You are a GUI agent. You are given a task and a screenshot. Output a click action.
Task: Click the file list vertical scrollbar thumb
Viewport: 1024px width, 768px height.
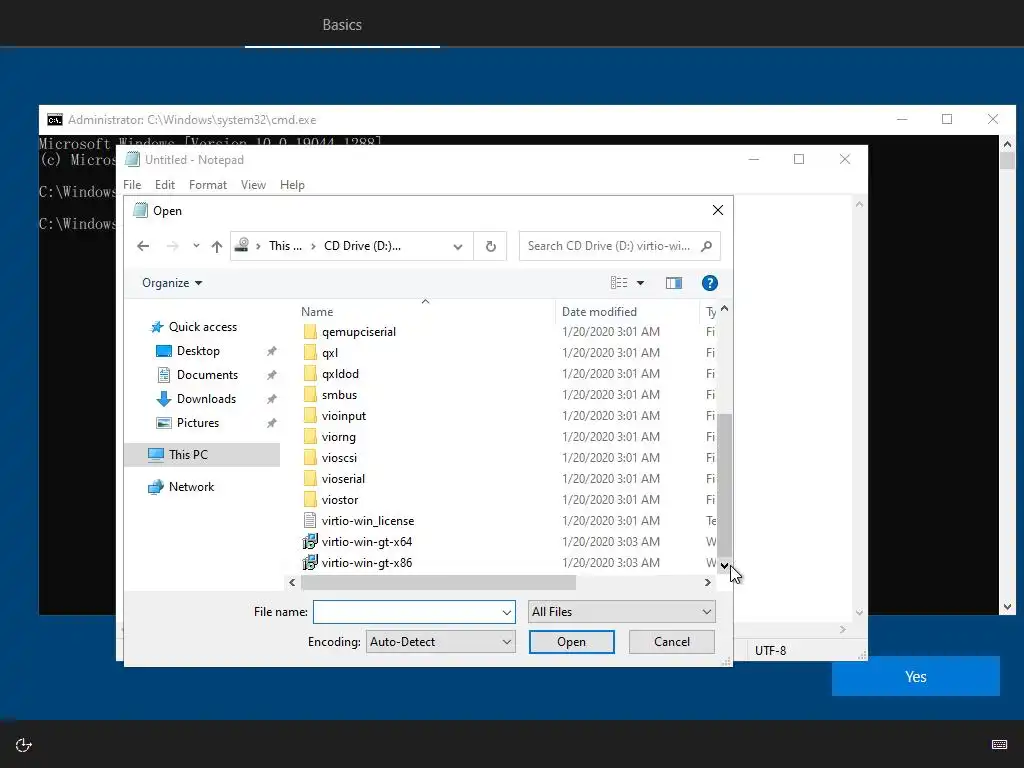(x=724, y=483)
